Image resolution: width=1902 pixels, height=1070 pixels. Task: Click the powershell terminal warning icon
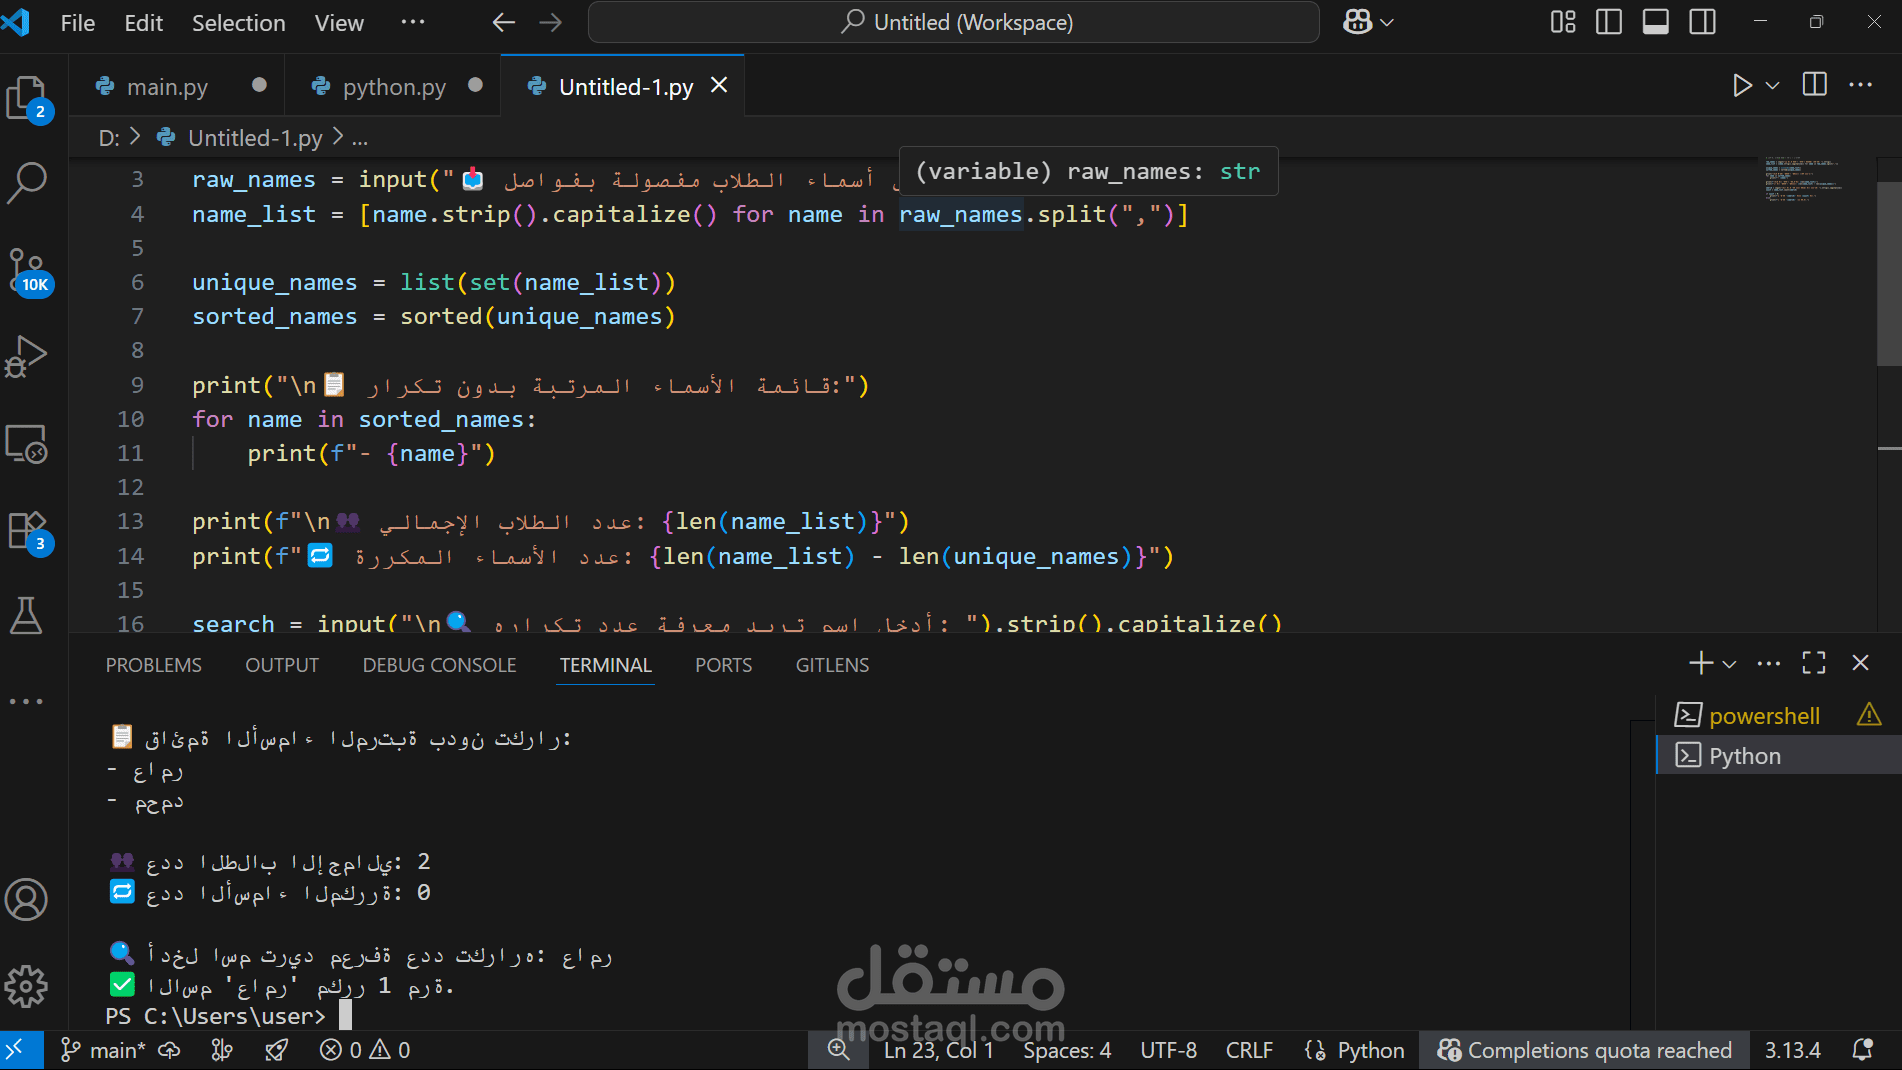tap(1869, 715)
